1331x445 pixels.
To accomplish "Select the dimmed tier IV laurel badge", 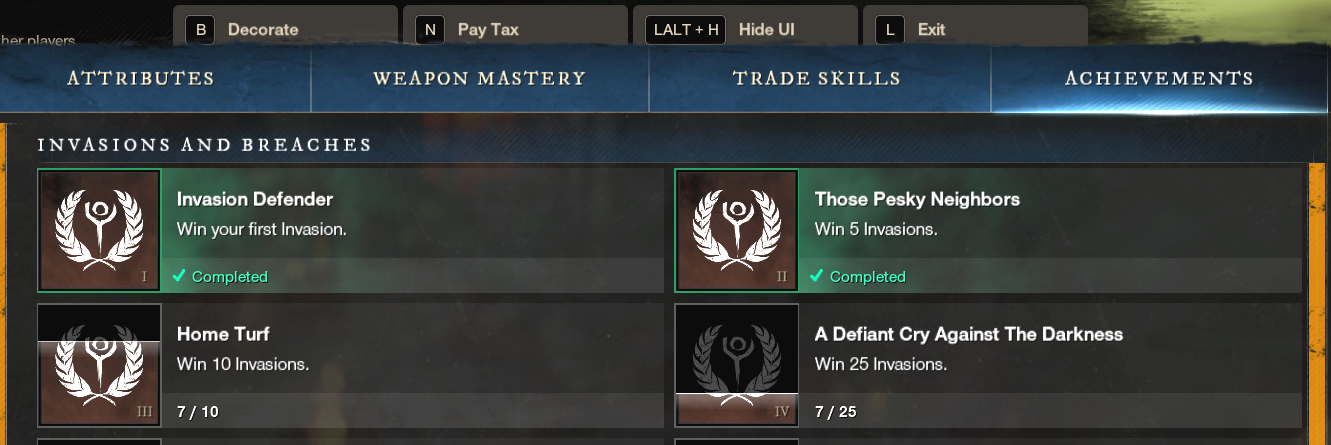I will (x=737, y=365).
